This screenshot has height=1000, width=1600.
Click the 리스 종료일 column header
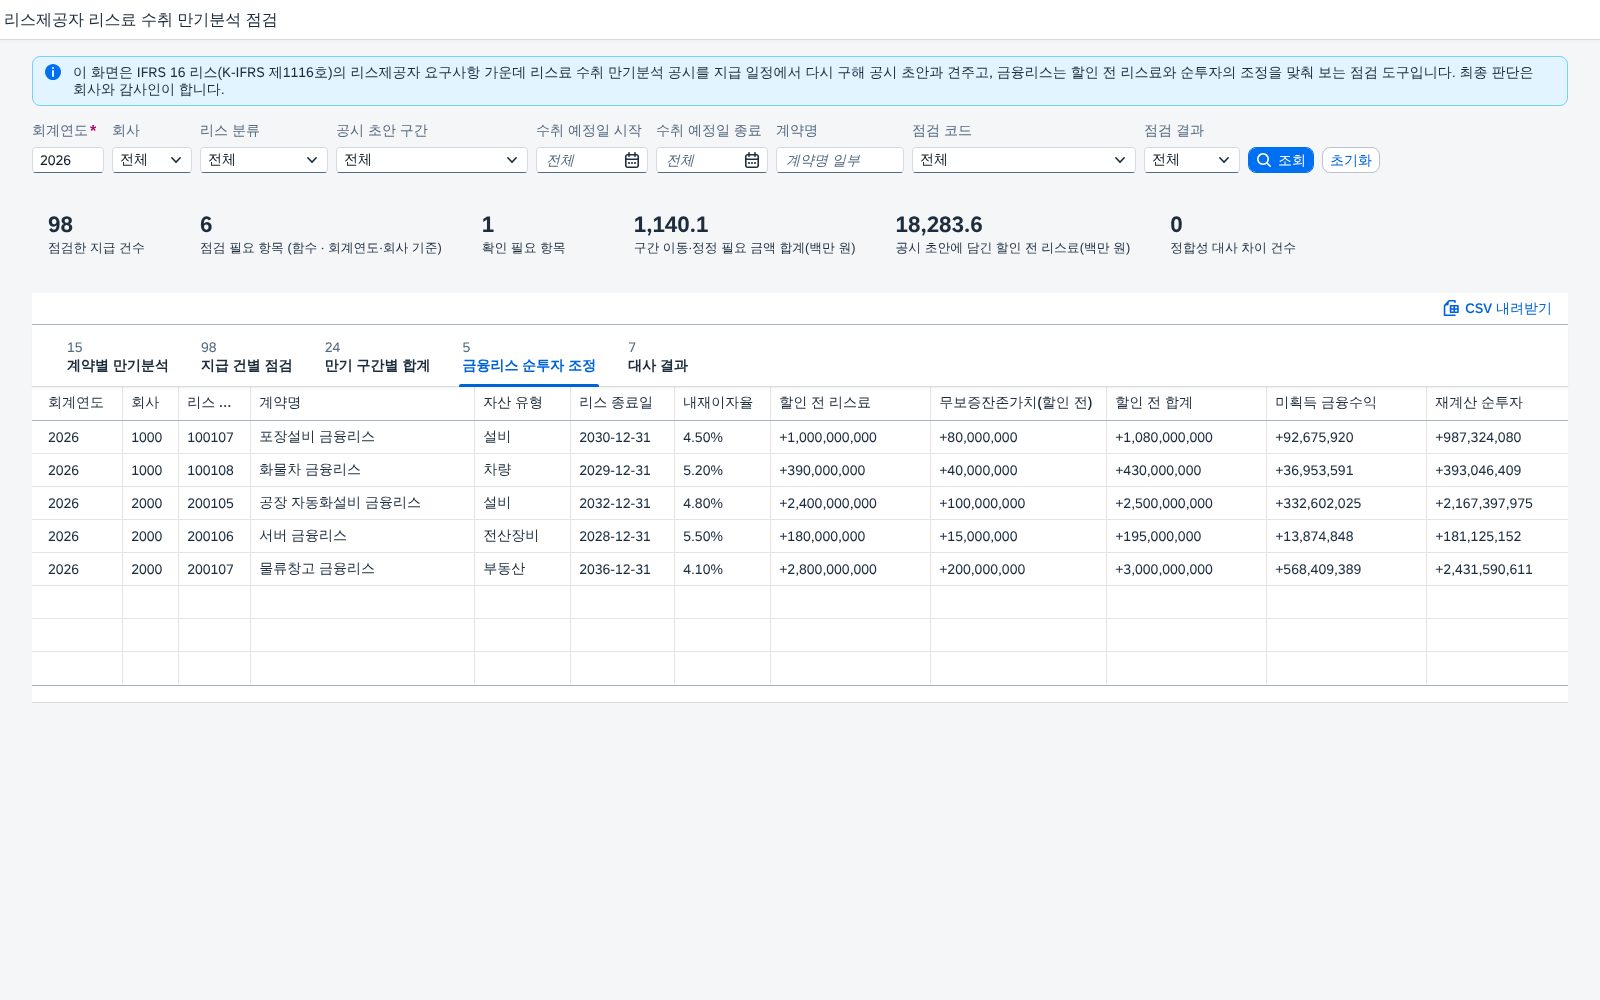coord(622,403)
